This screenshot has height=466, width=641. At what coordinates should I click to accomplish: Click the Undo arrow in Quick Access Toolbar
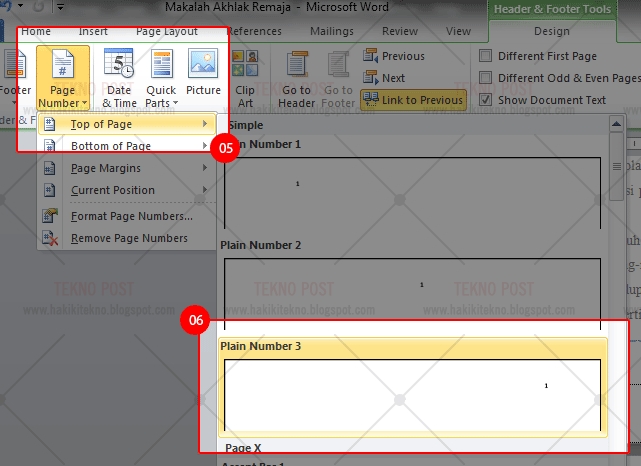(x=7, y=6)
